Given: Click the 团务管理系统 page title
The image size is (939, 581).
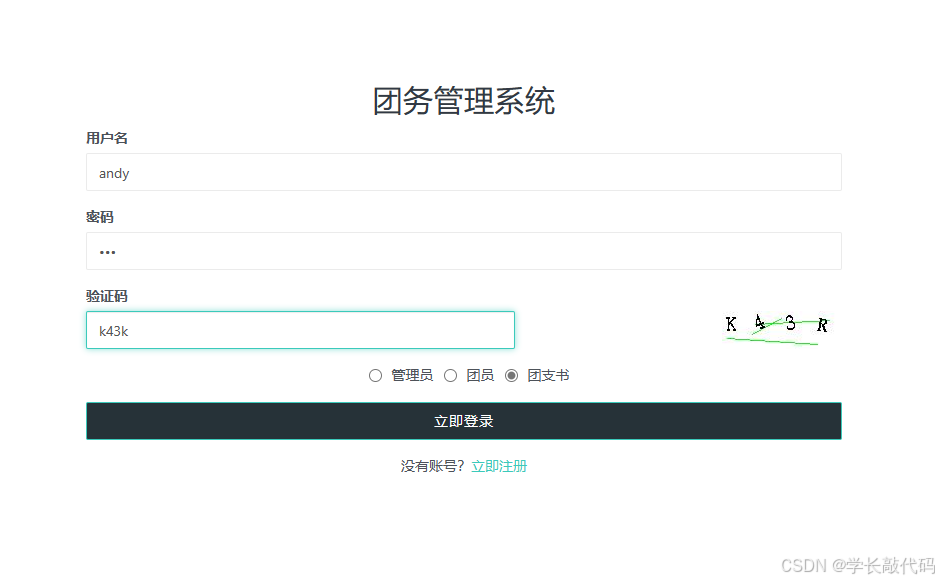Looking at the screenshot, I should [464, 101].
